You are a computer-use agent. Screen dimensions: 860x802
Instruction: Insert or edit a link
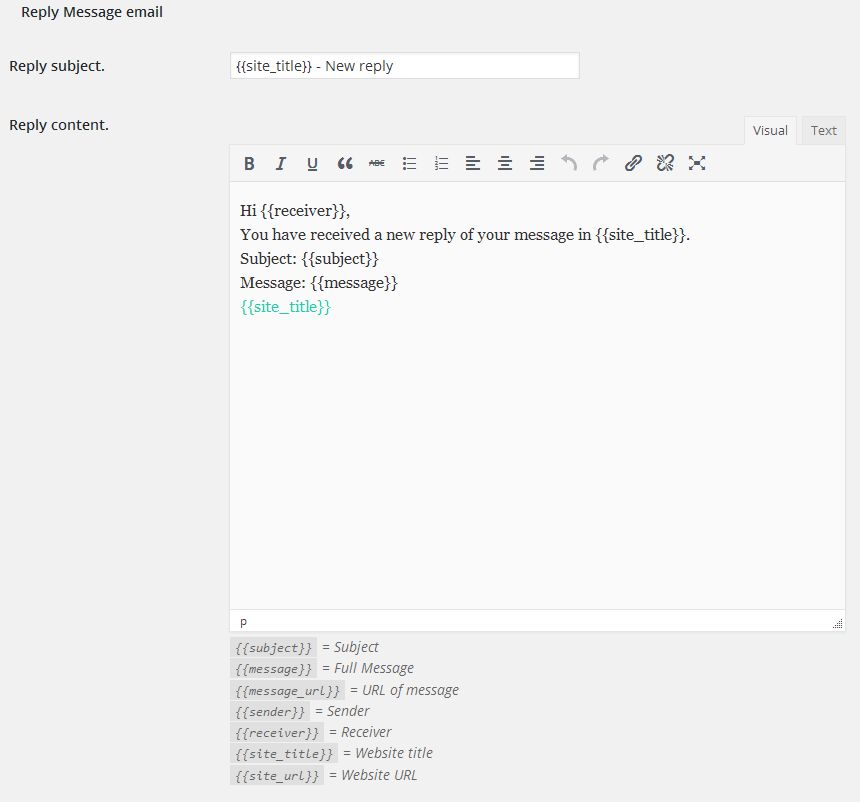633,164
